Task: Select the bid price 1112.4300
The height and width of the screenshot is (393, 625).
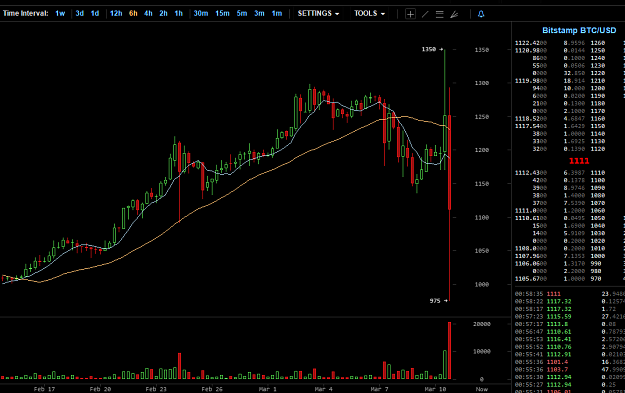Action: pyautogui.click(x=531, y=173)
